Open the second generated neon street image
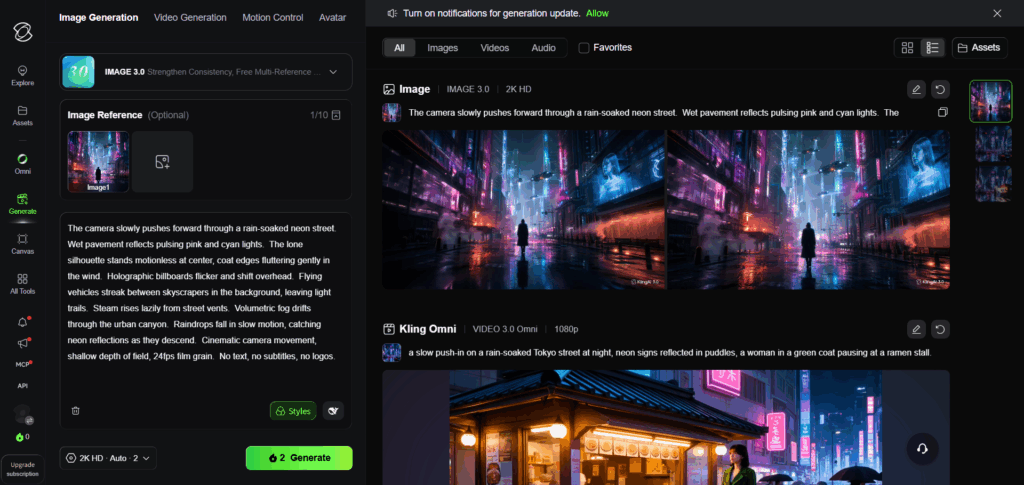The height and width of the screenshot is (485, 1024). coord(808,209)
